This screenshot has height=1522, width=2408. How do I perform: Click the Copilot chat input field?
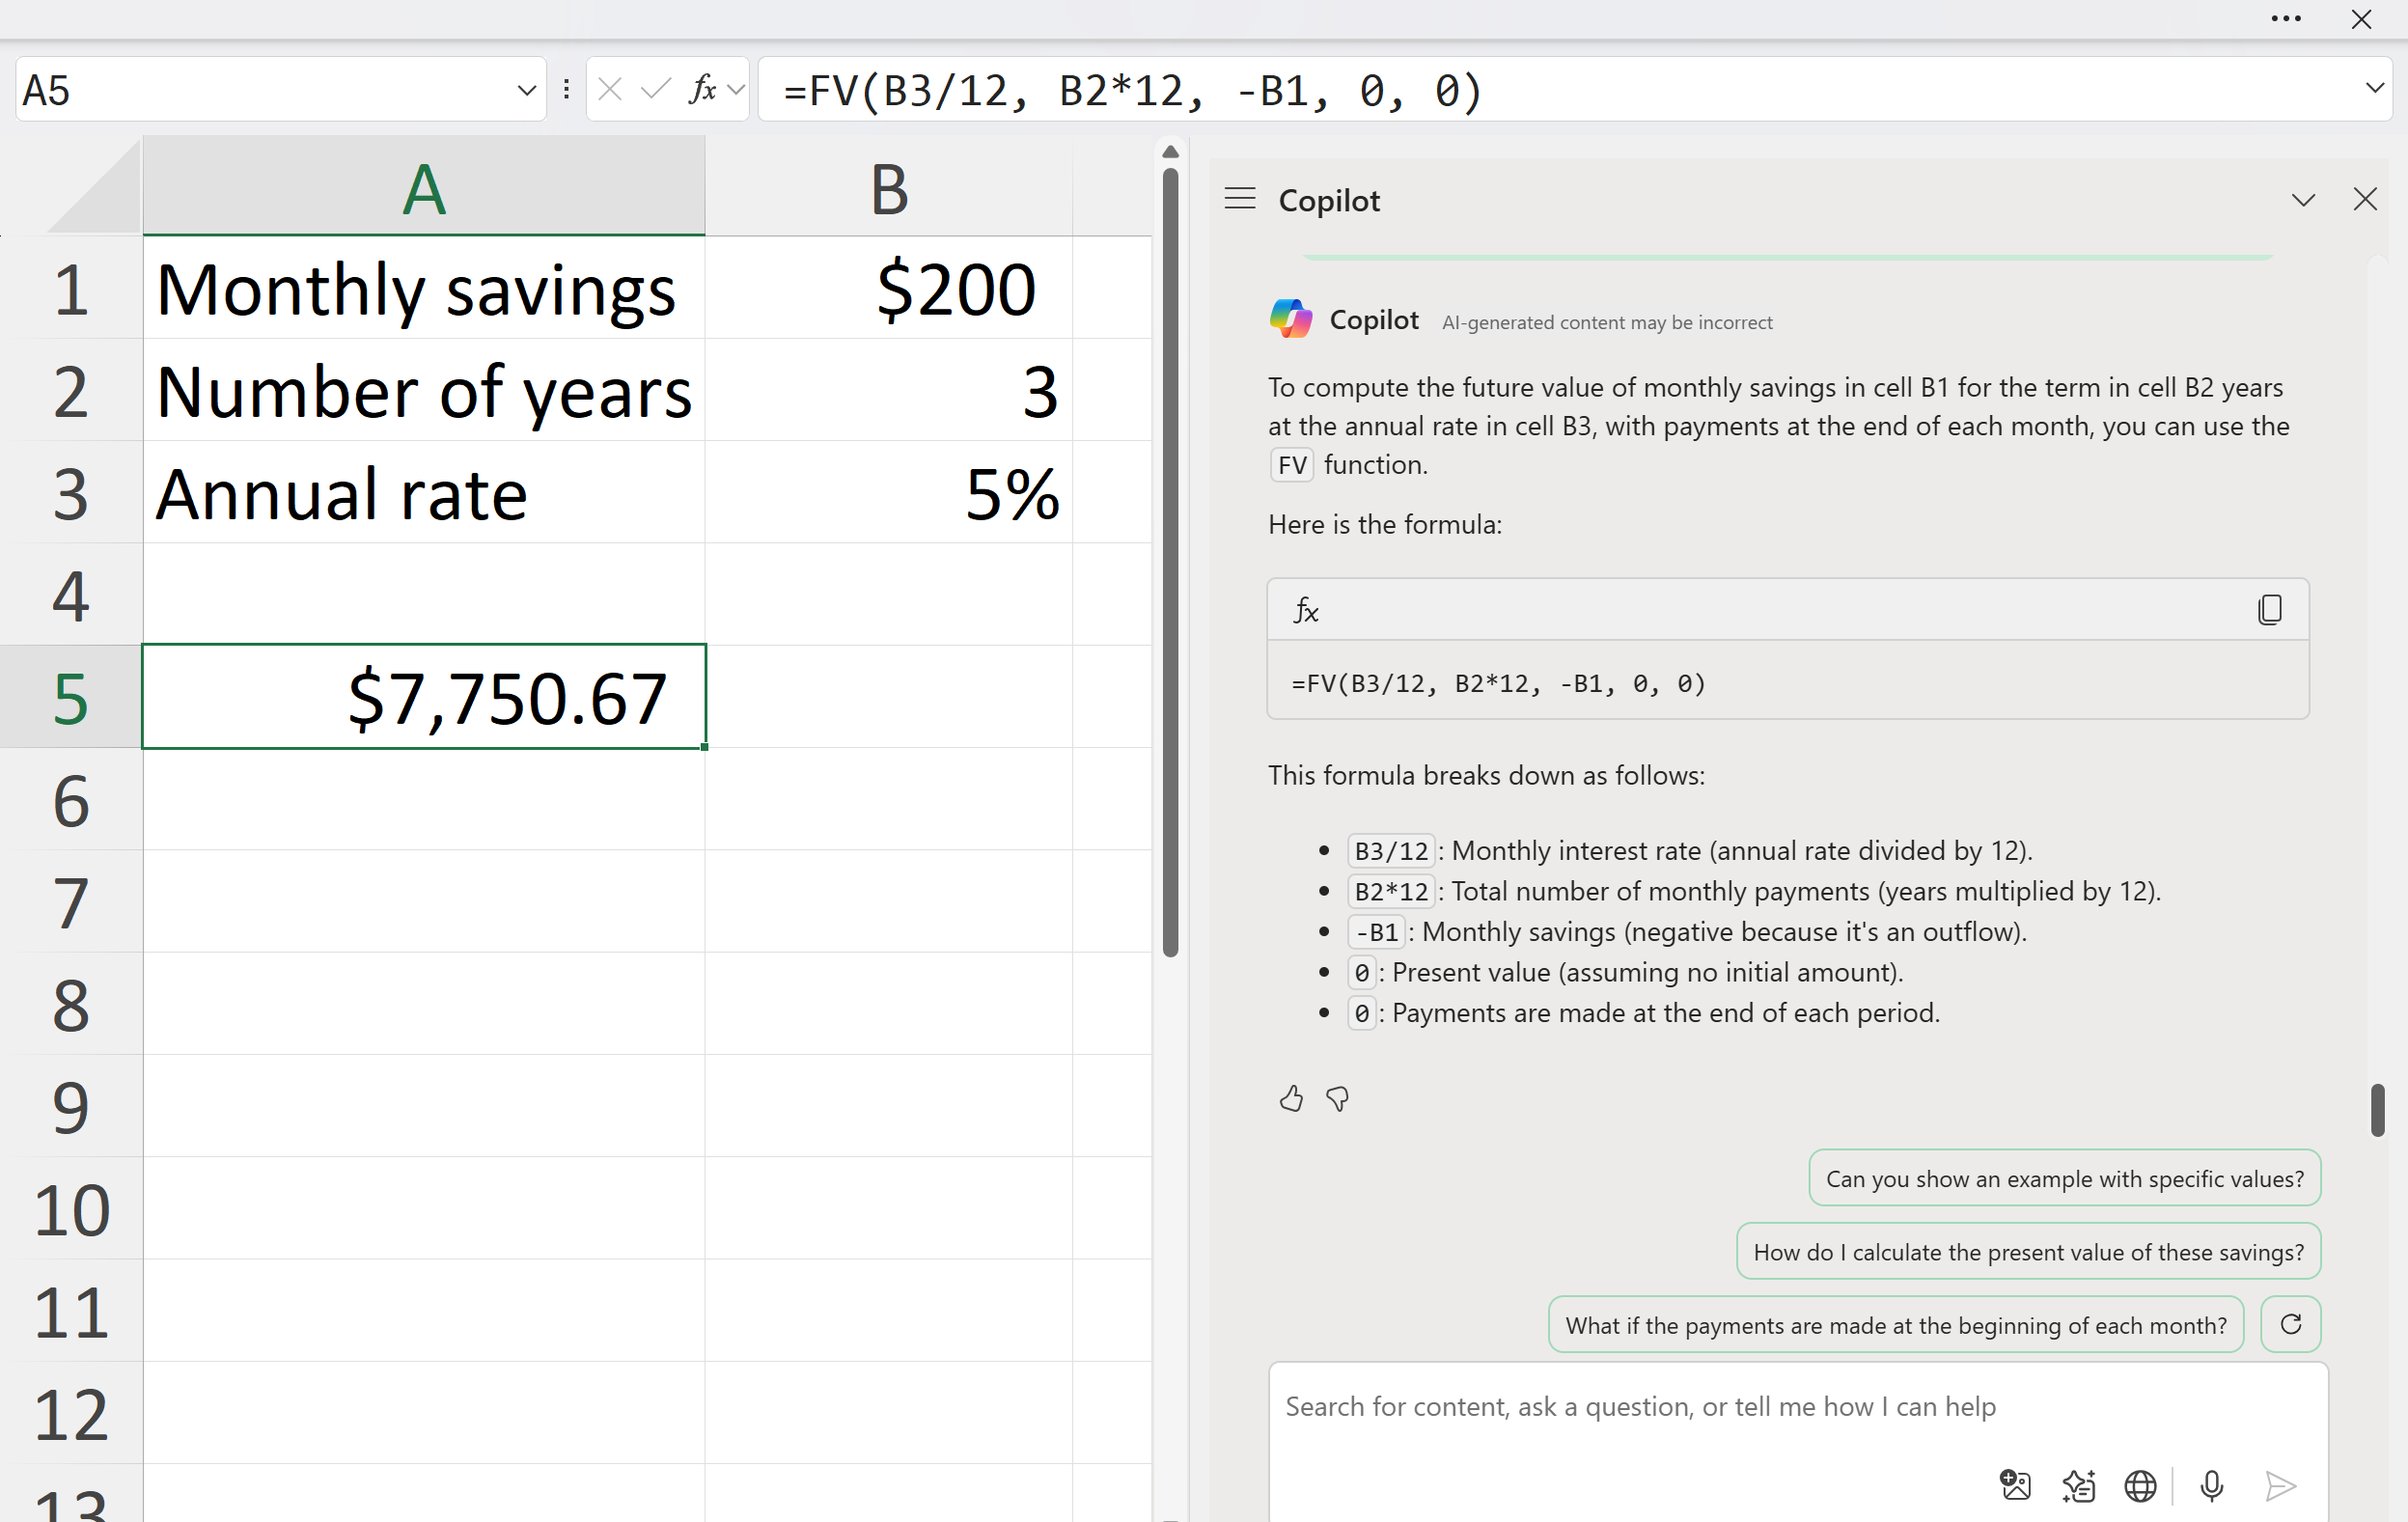click(1640, 1406)
